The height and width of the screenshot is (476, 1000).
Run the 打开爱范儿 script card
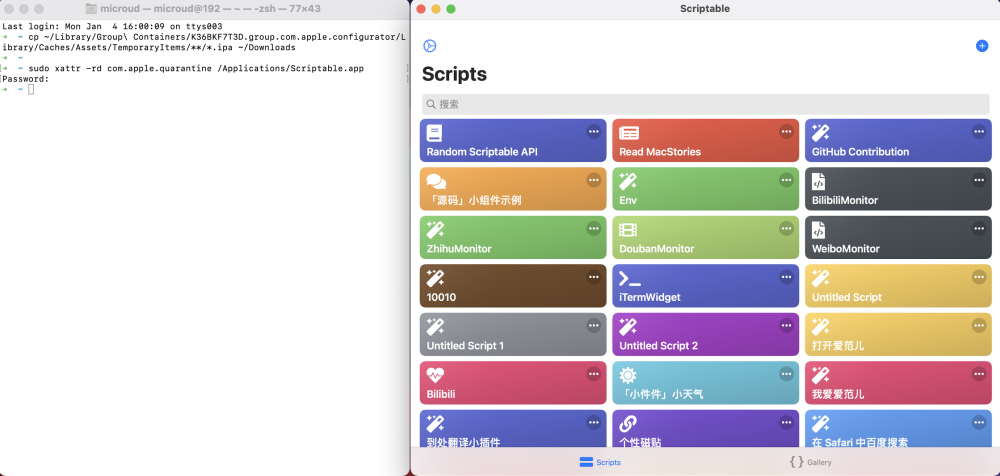point(898,334)
